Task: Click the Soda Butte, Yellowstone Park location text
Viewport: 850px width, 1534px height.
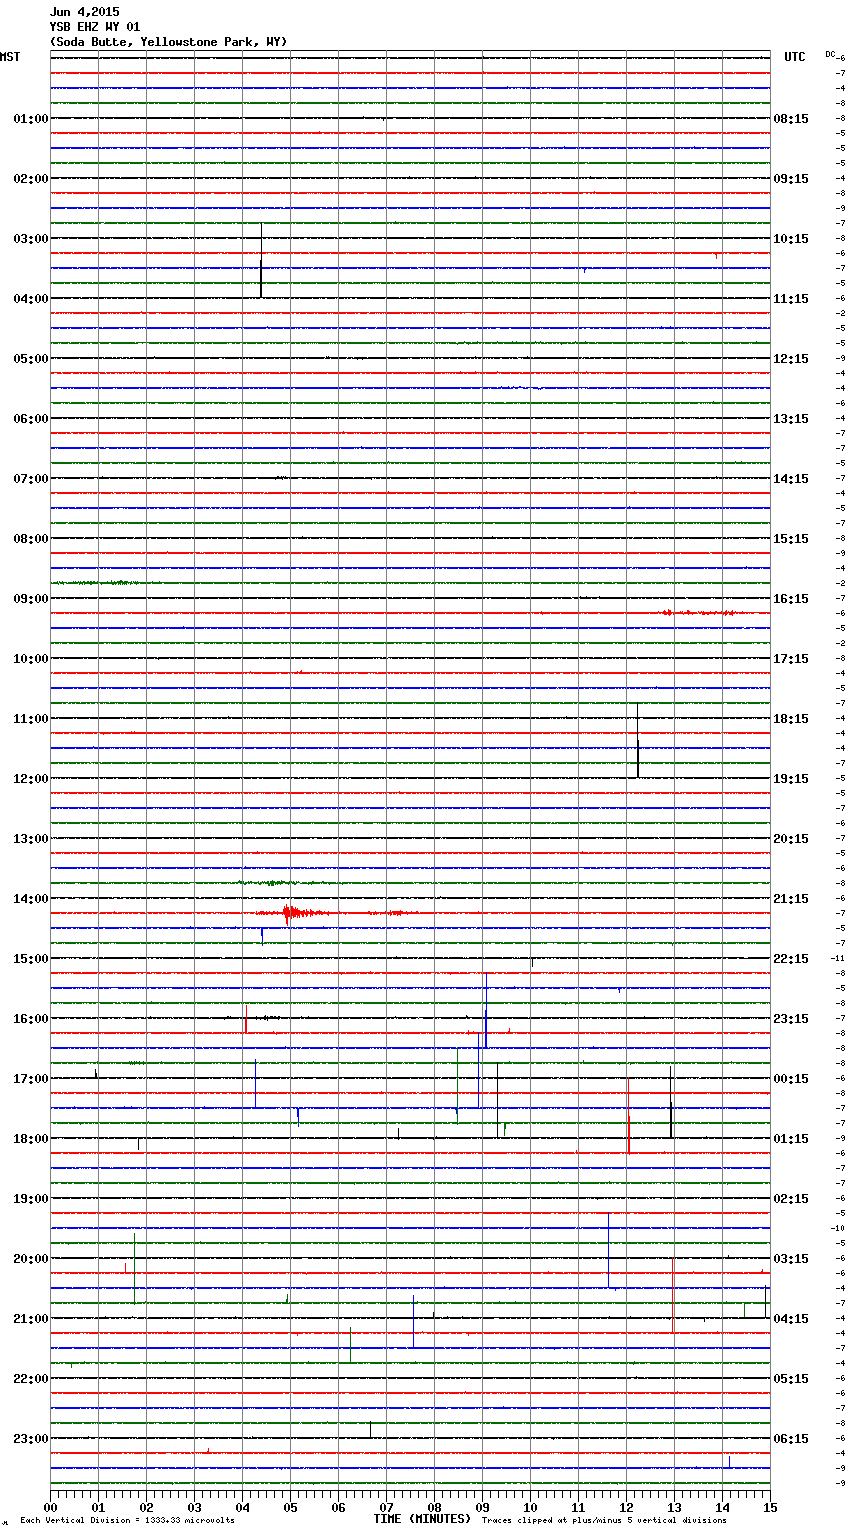Action: tap(168, 42)
